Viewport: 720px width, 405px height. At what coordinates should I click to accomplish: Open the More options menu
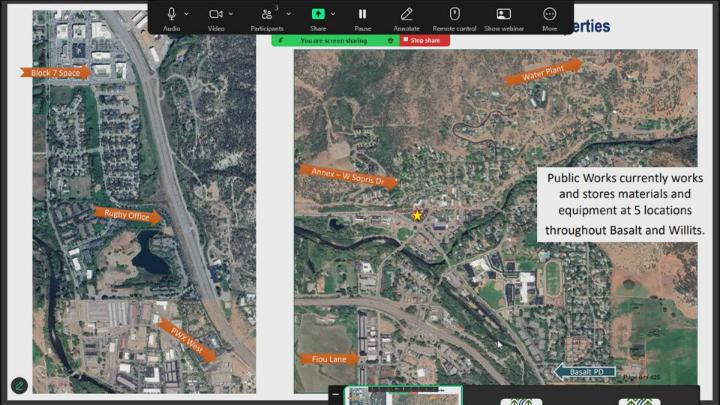coord(549,14)
